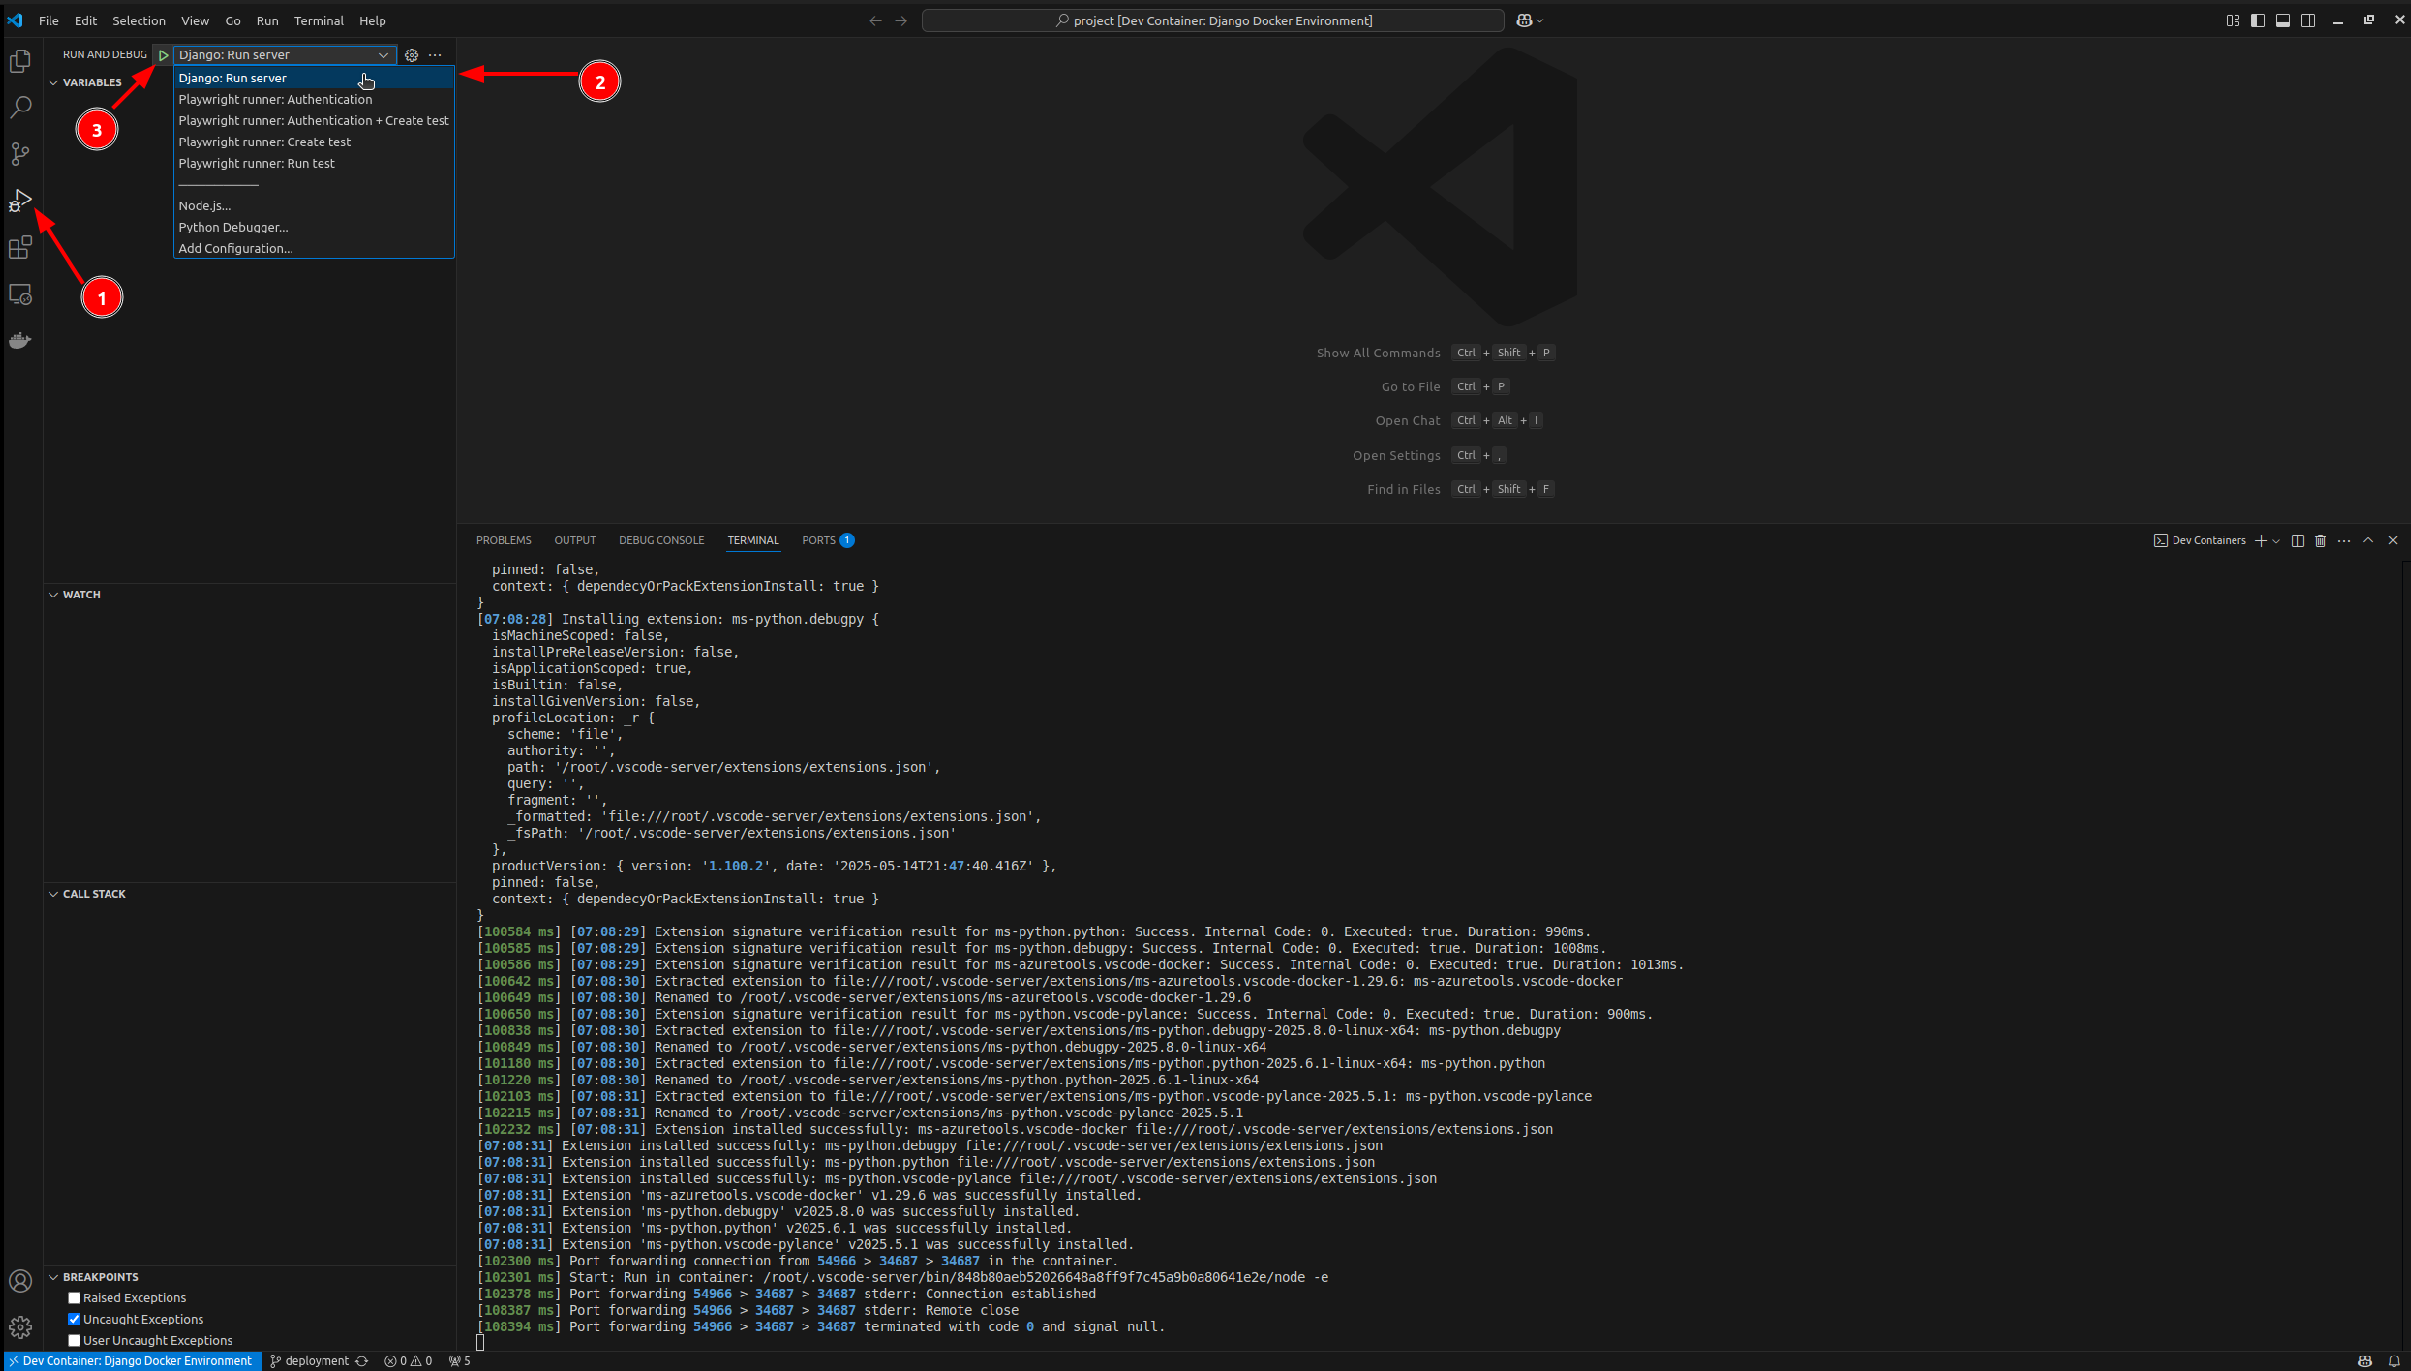Open the launch configuration dropdown
This screenshot has height=1371, width=2411.
(x=284, y=55)
